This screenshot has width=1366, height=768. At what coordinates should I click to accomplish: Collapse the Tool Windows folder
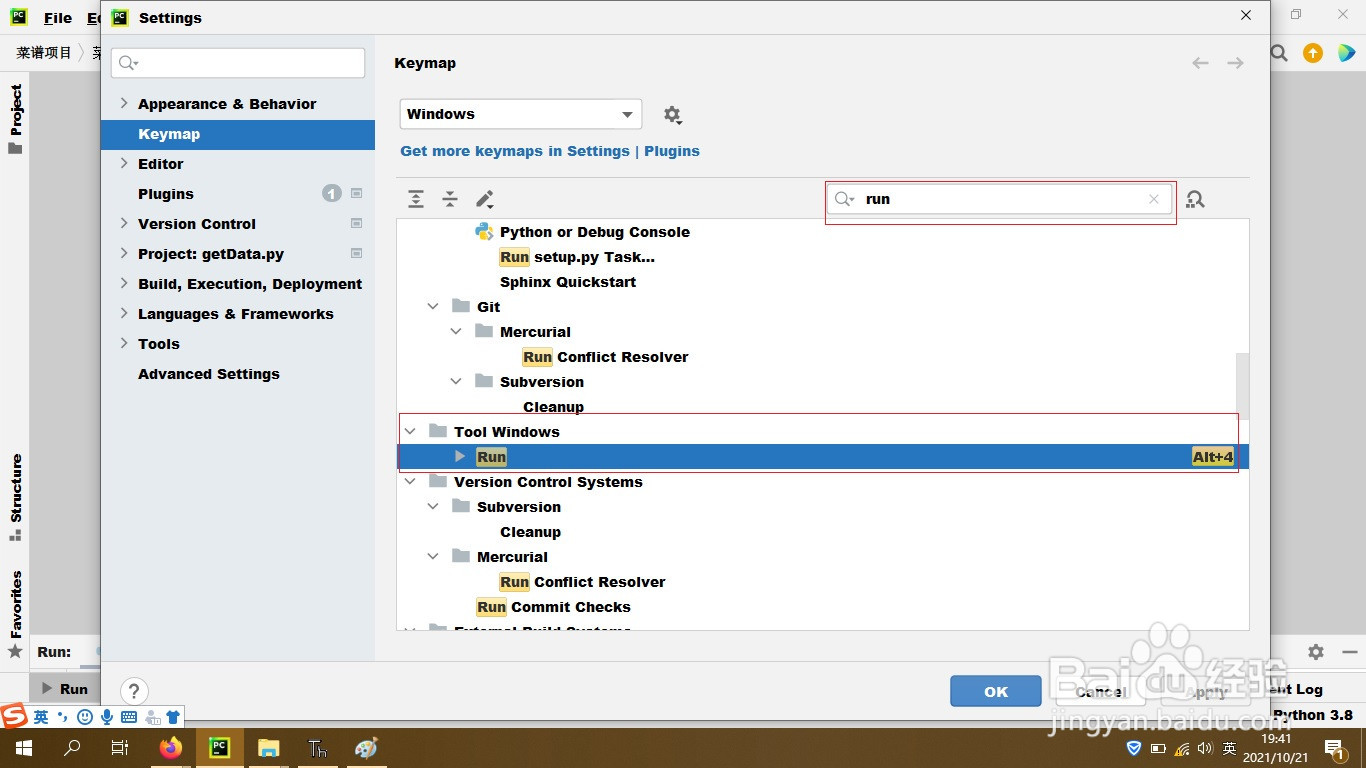tap(410, 432)
